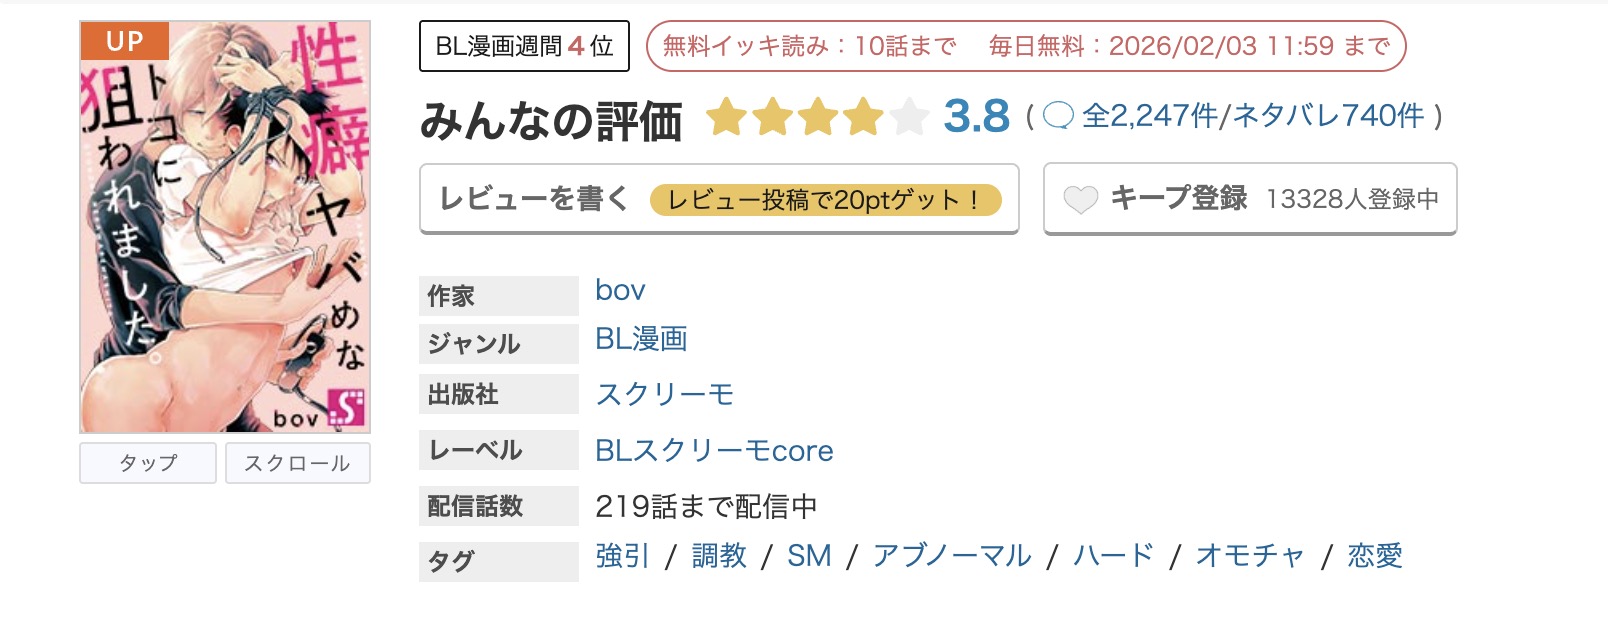Image resolution: width=1608 pixels, height=620 pixels.
Task: Select the SM tag
Action: (x=812, y=556)
